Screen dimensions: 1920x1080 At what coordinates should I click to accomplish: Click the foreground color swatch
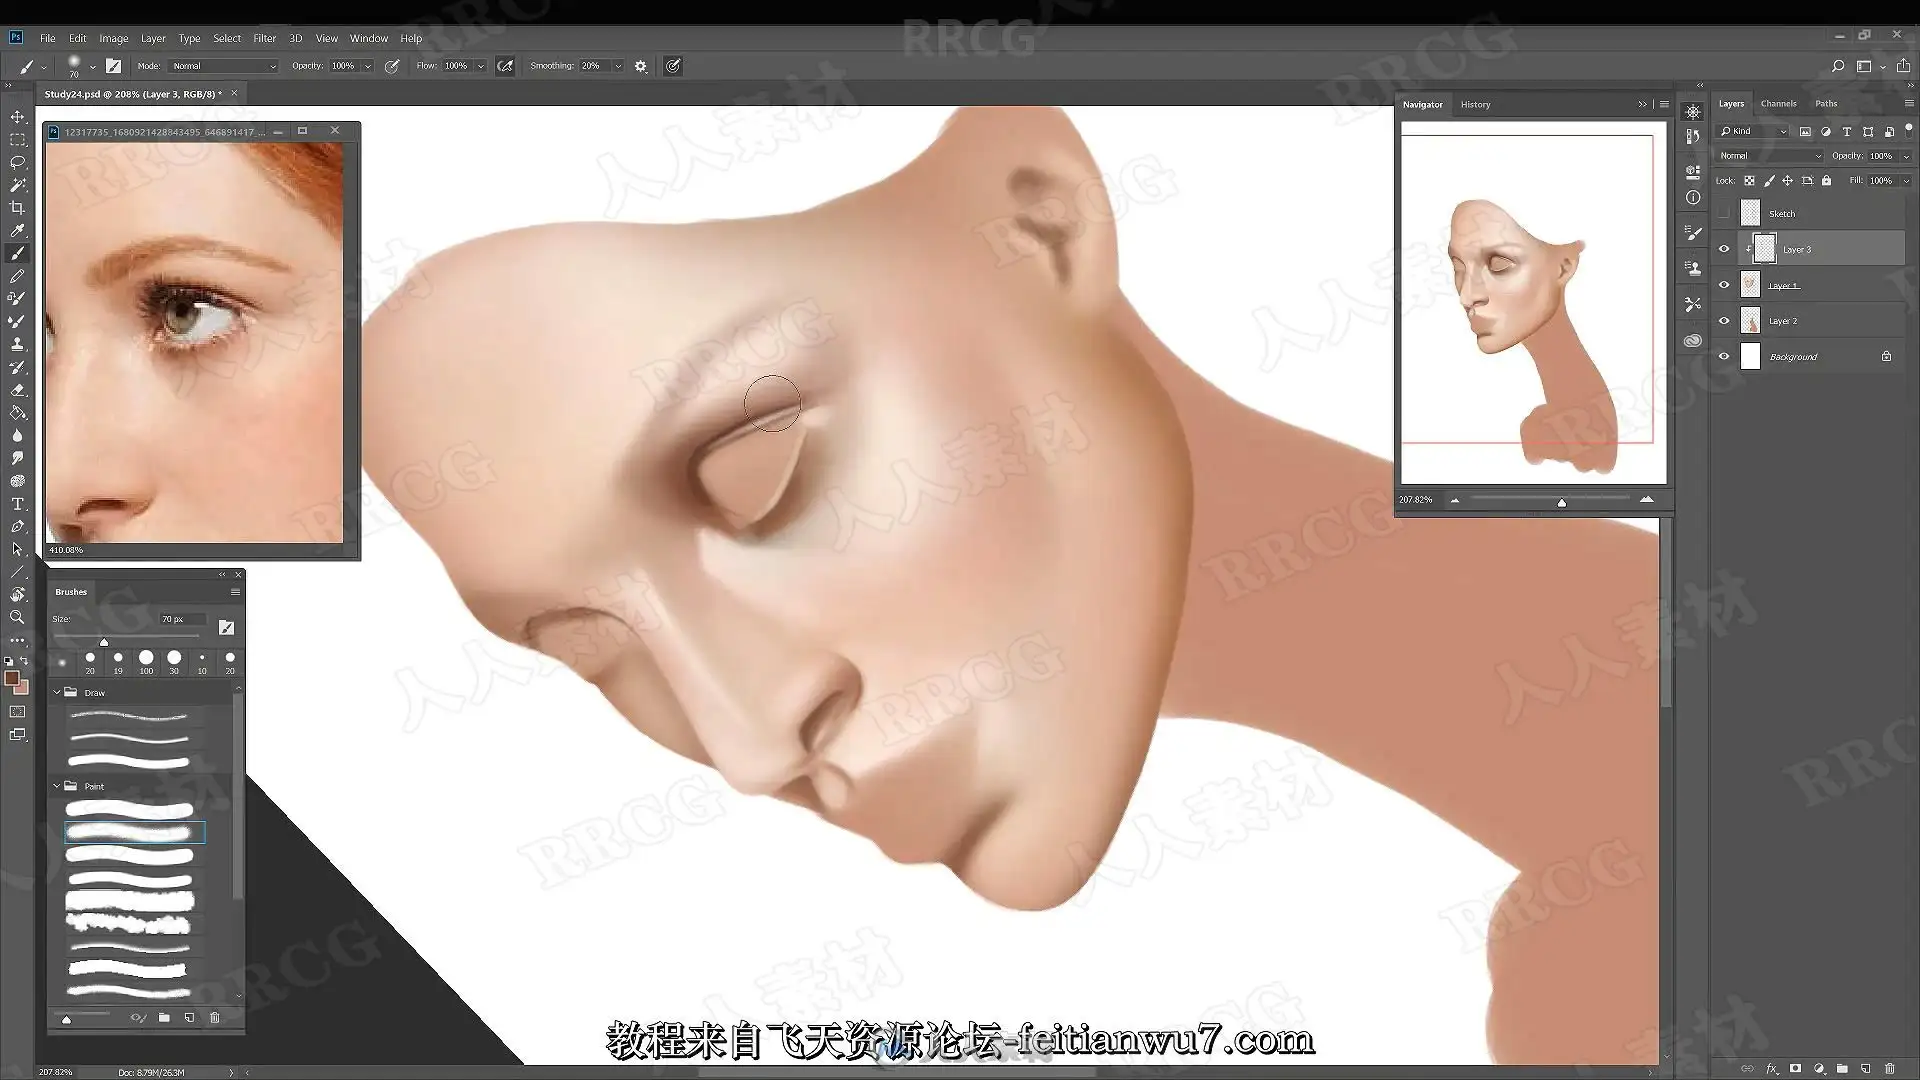coord(12,679)
